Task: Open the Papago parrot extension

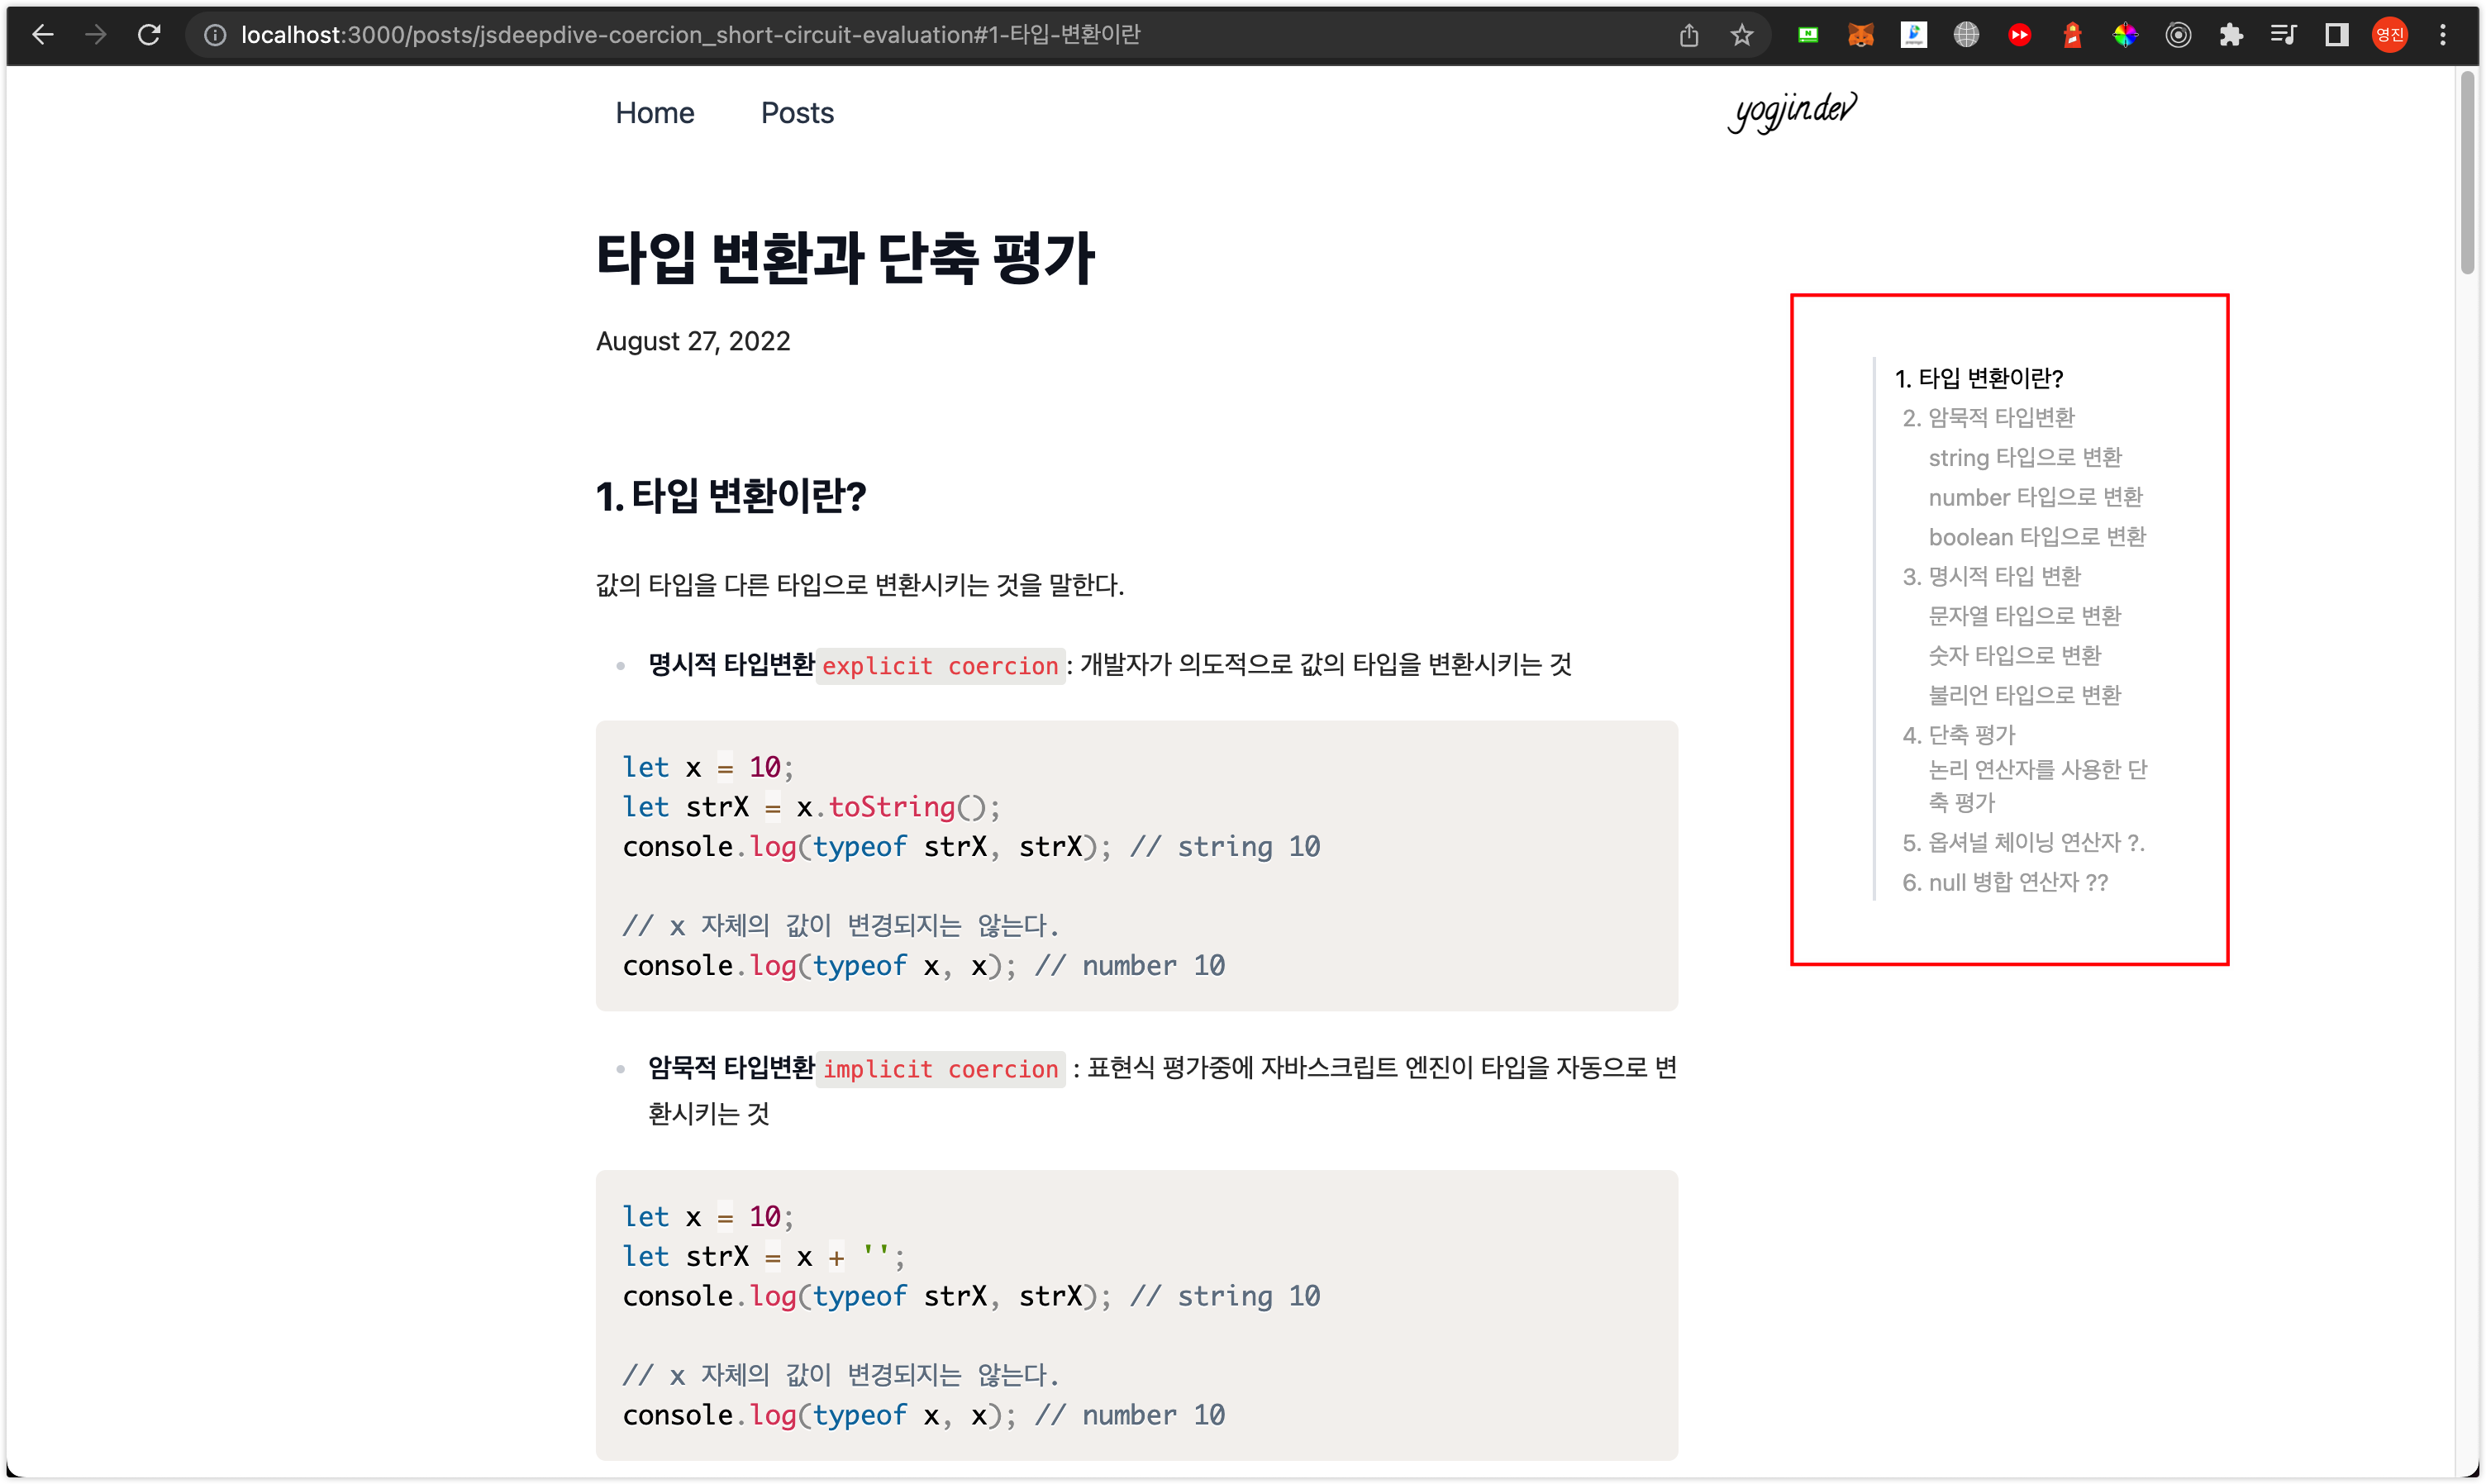Action: (1913, 35)
